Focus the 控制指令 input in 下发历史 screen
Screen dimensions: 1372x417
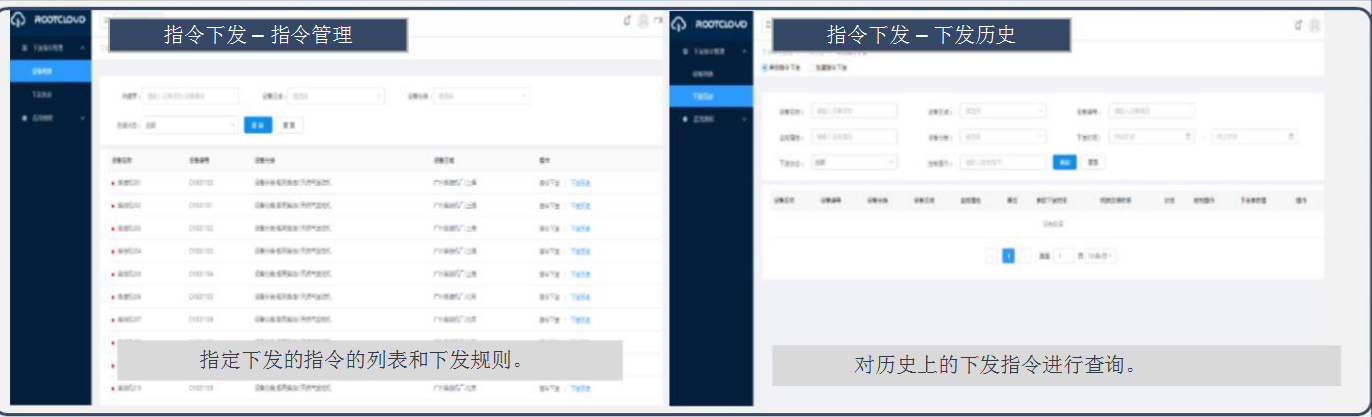pyautogui.click(x=1003, y=161)
